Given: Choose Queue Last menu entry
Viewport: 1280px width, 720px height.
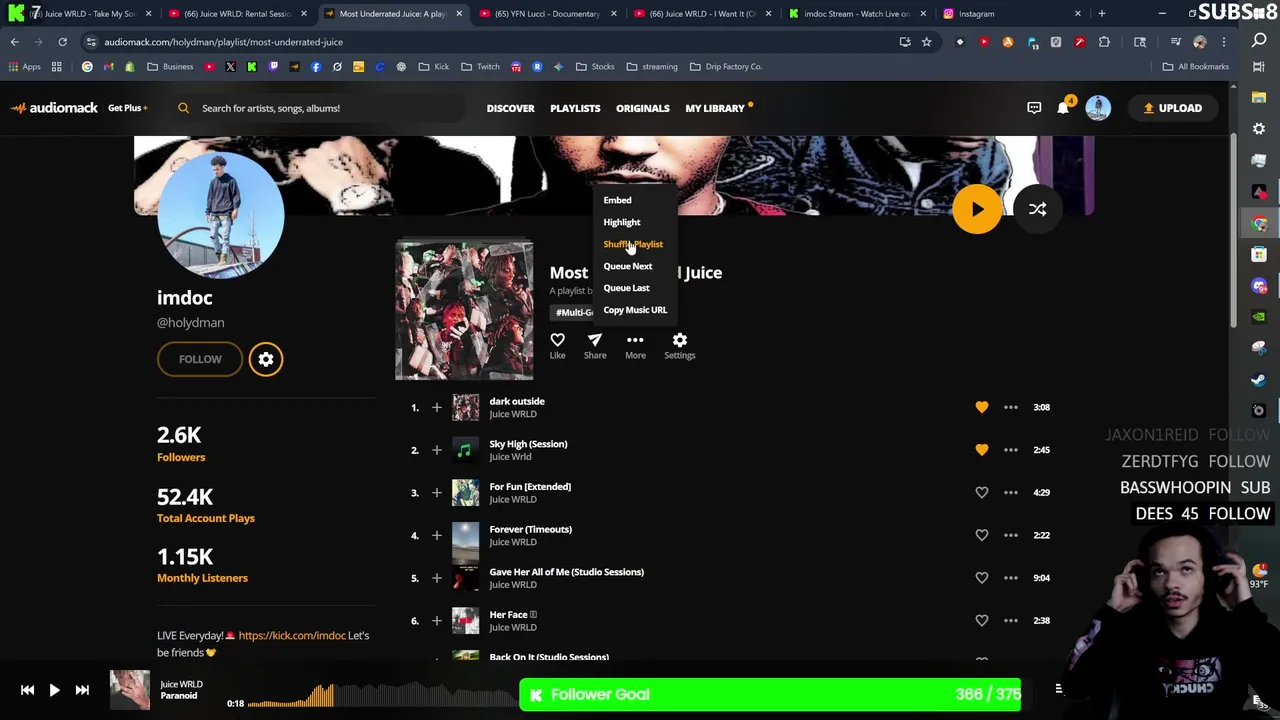Looking at the screenshot, I should pyautogui.click(x=626, y=288).
